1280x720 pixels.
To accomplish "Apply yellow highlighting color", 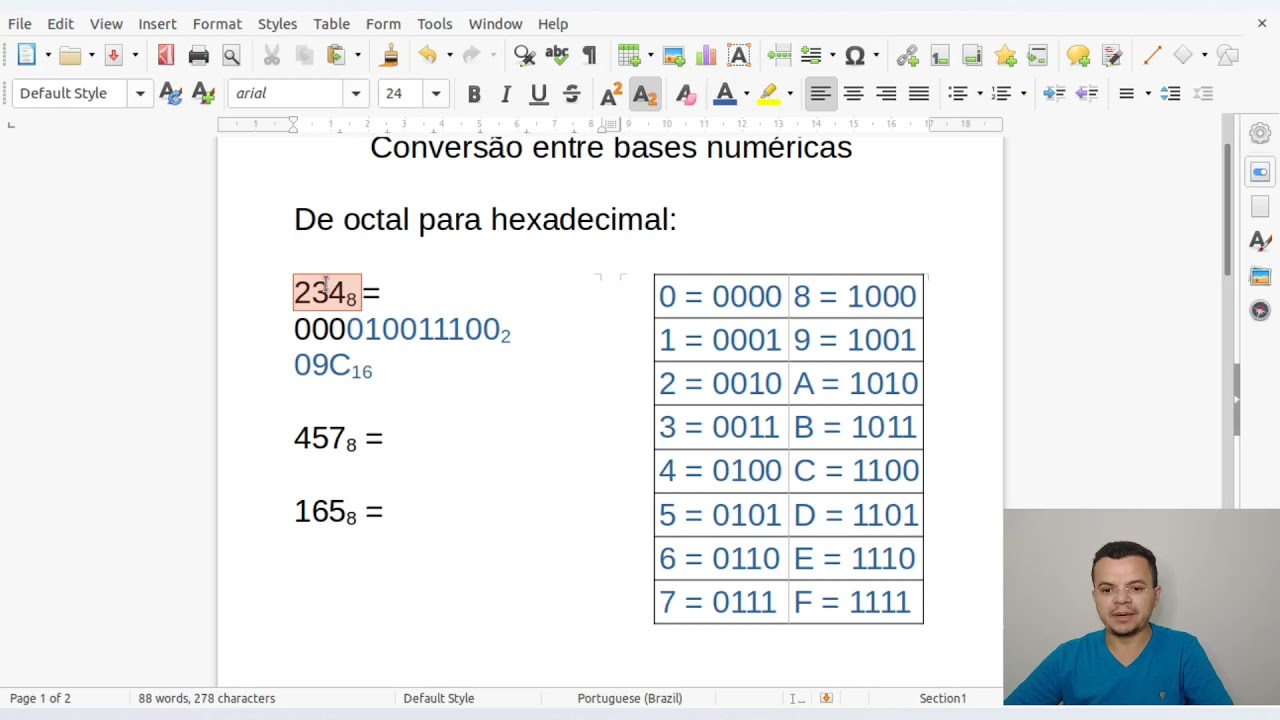I will (768, 93).
